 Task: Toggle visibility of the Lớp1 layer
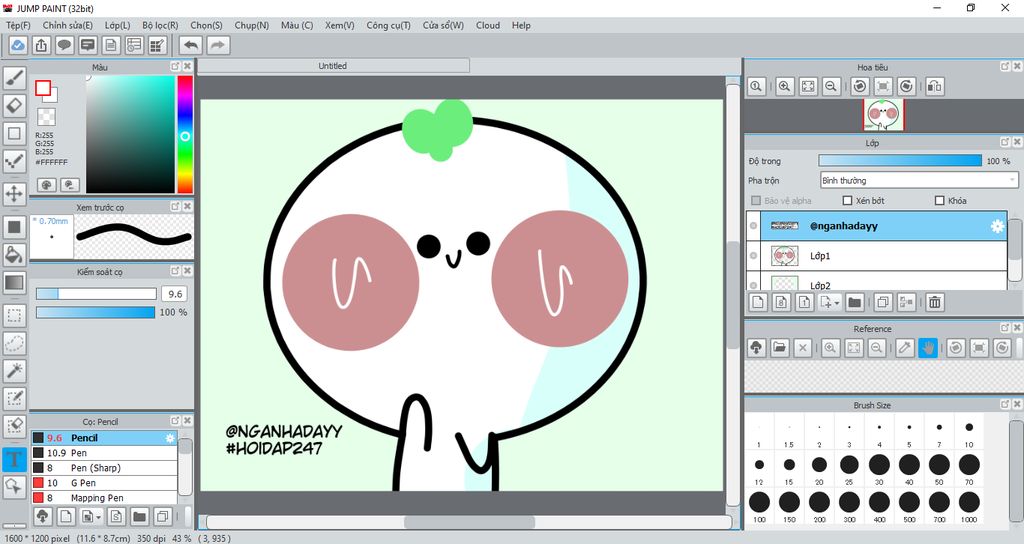[x=753, y=255]
